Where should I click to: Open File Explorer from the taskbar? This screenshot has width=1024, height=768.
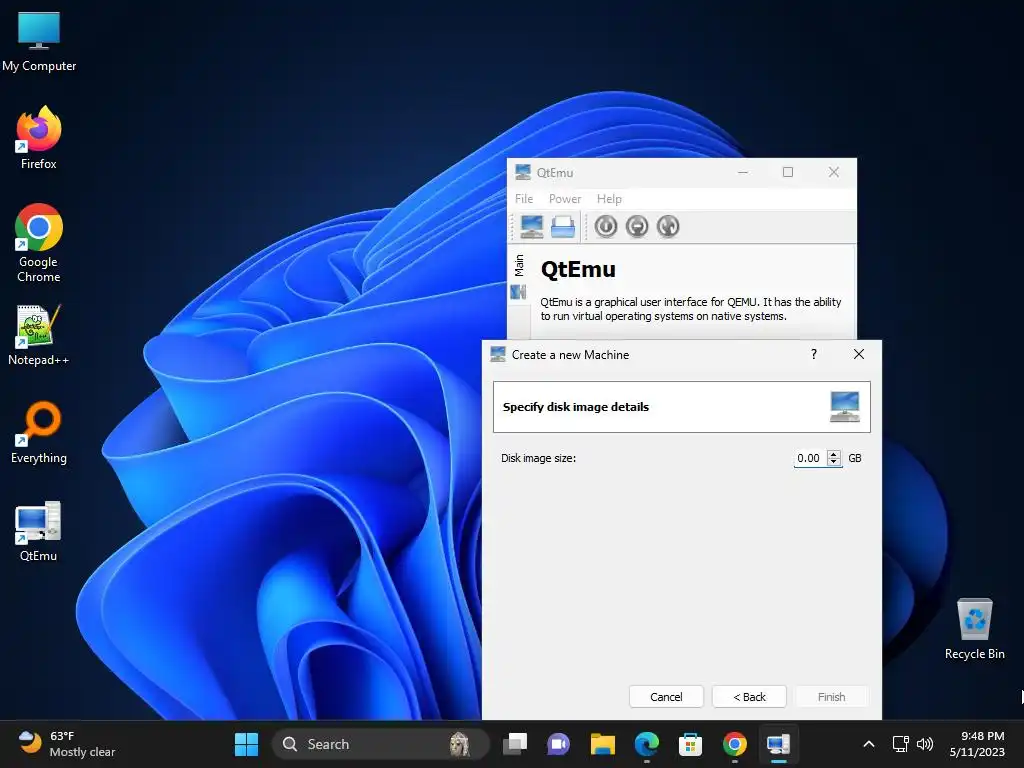603,744
